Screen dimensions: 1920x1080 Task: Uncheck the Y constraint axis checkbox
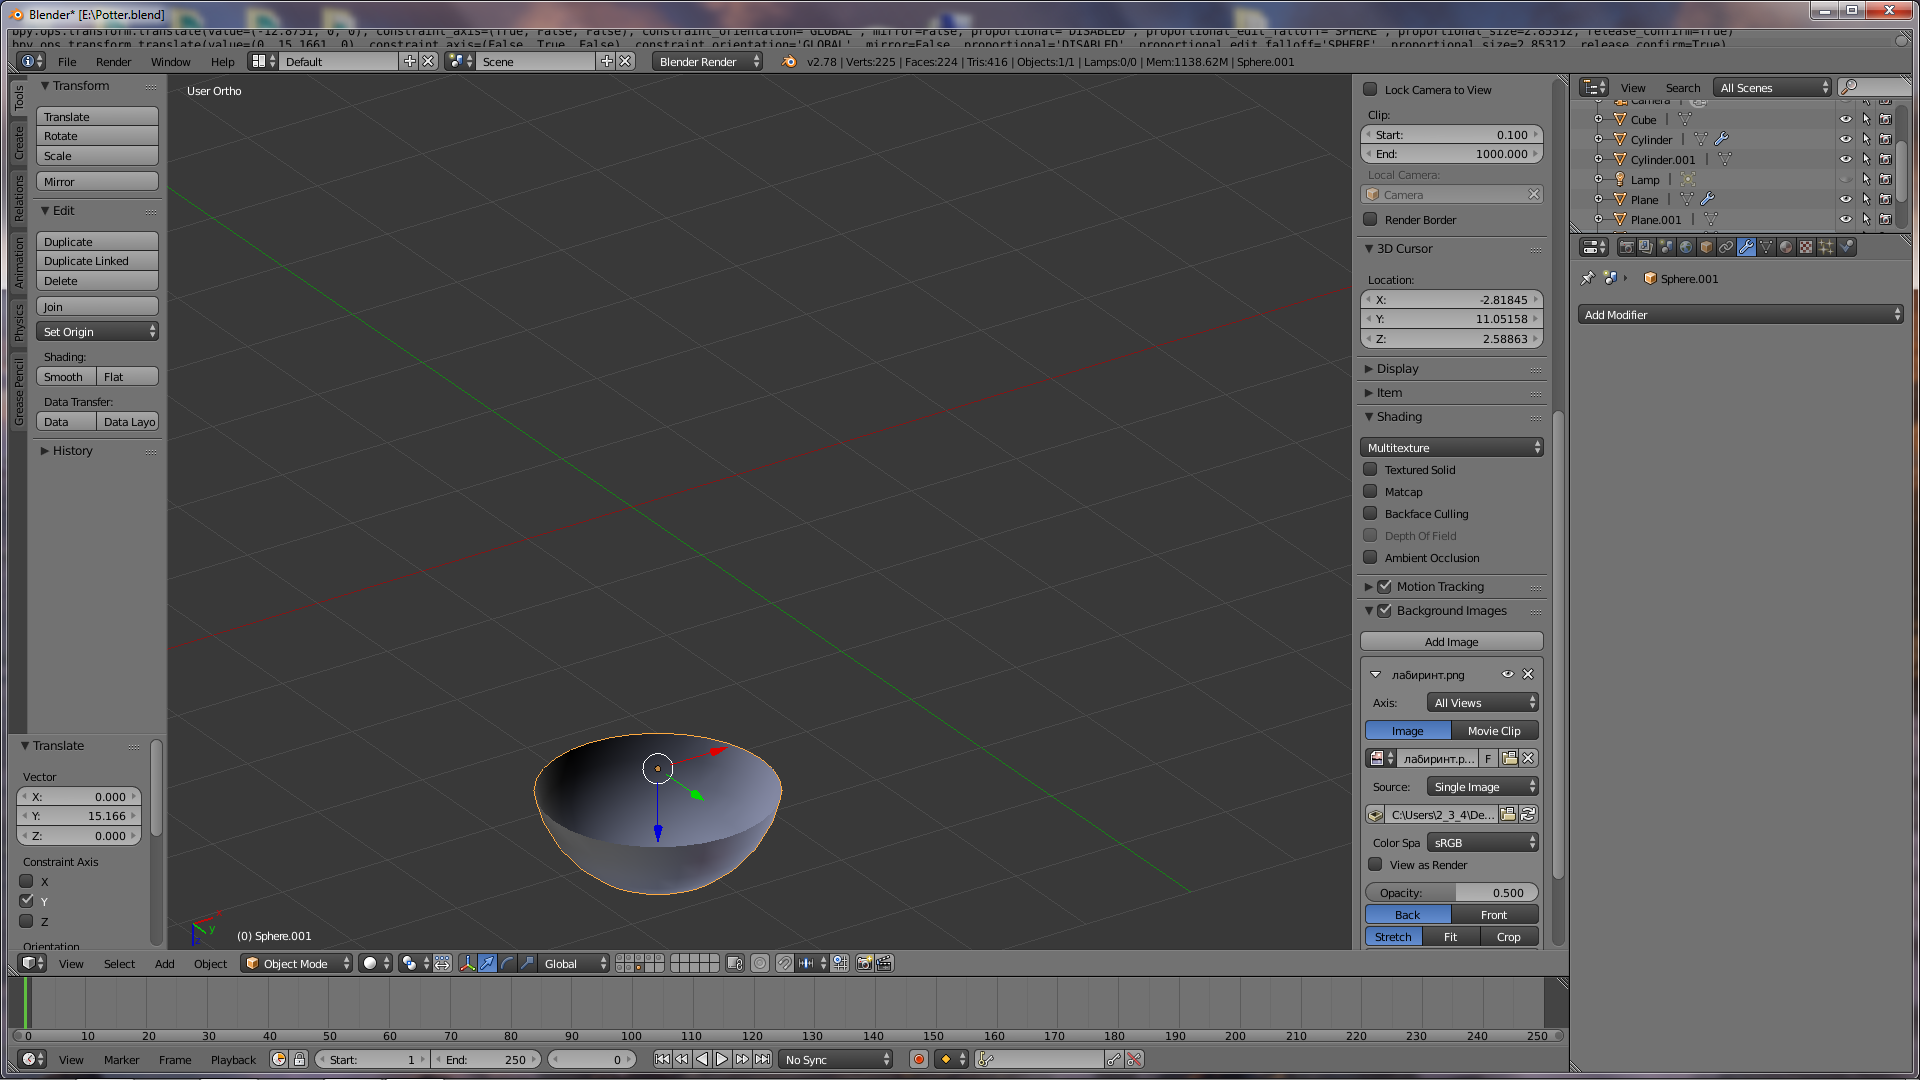pos(27,901)
